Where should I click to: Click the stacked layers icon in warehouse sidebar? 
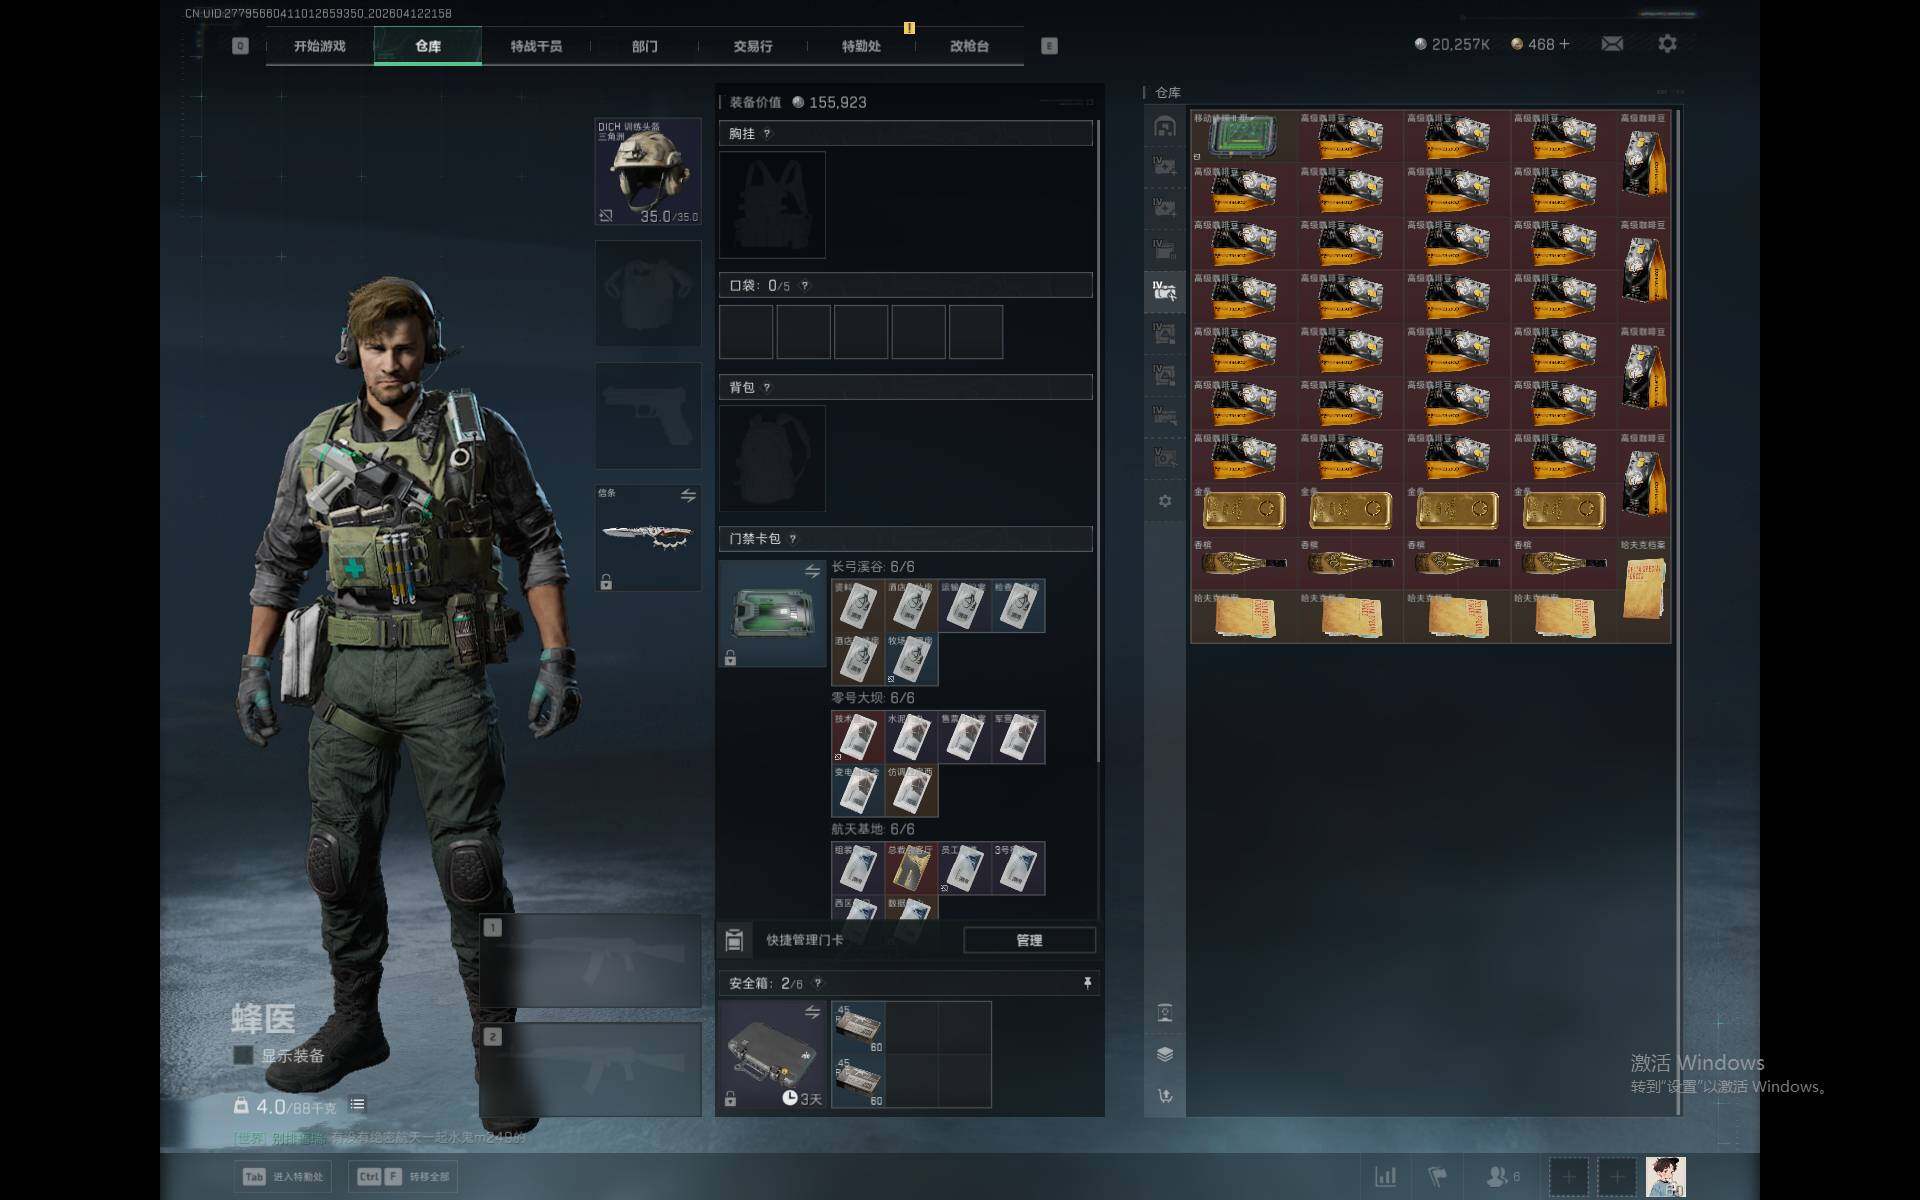1165,1054
